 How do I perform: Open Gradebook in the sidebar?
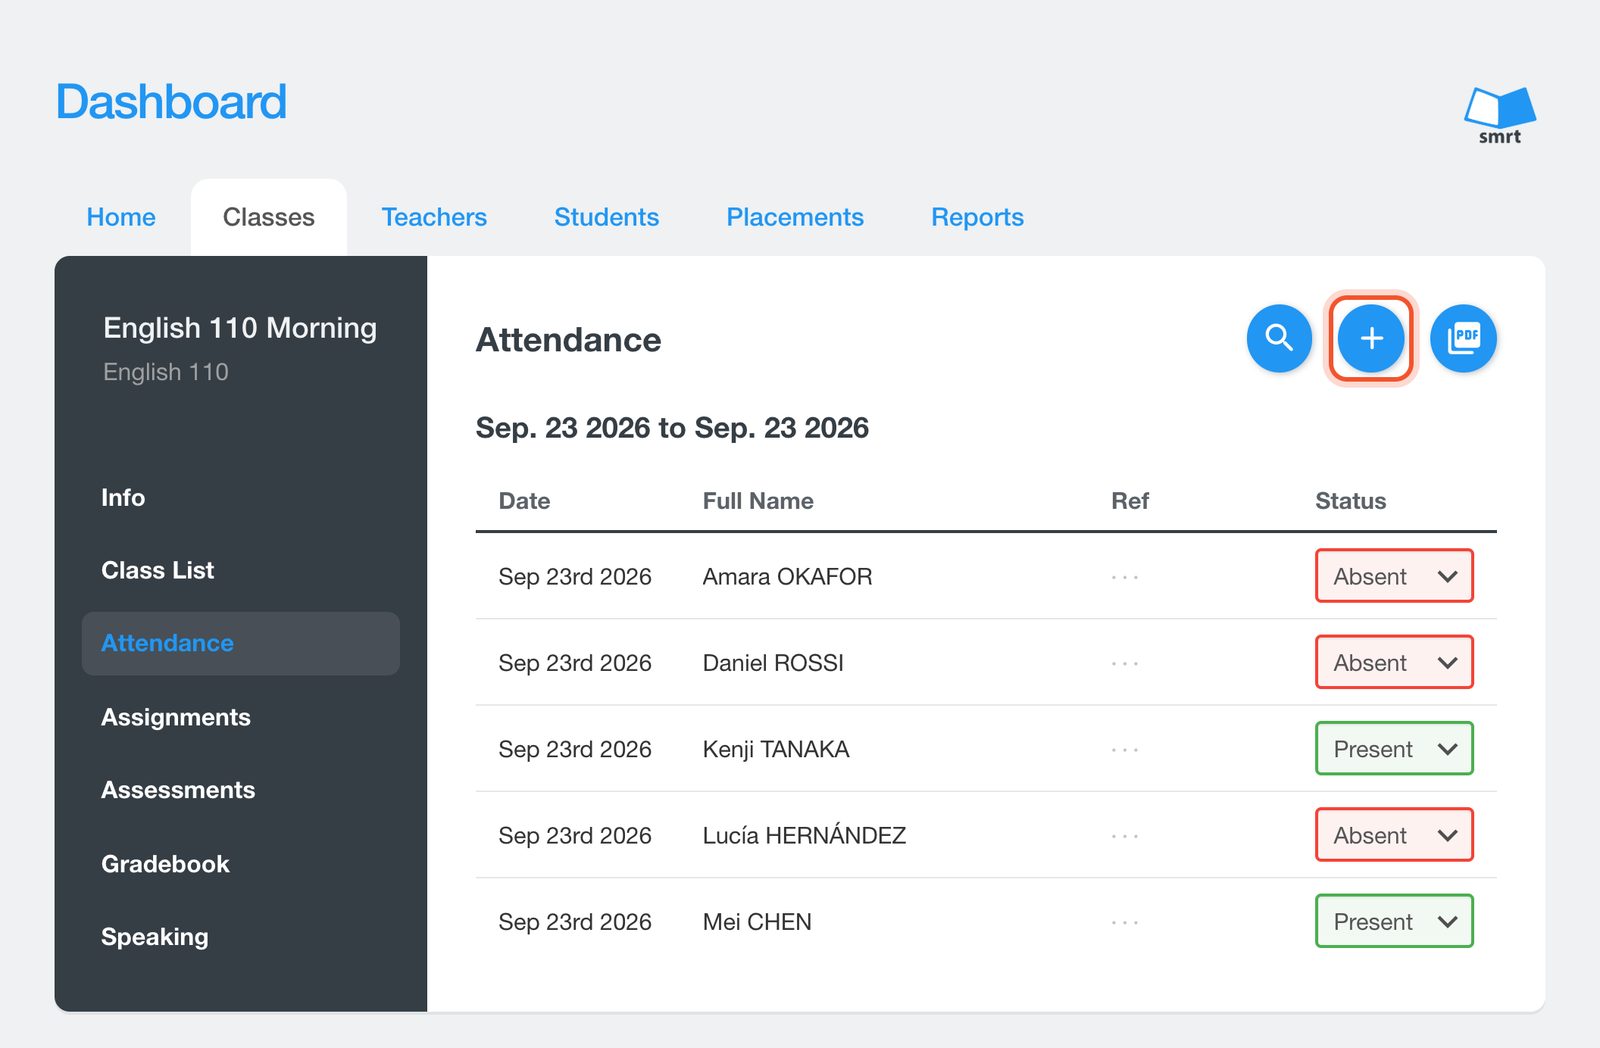pos(165,864)
